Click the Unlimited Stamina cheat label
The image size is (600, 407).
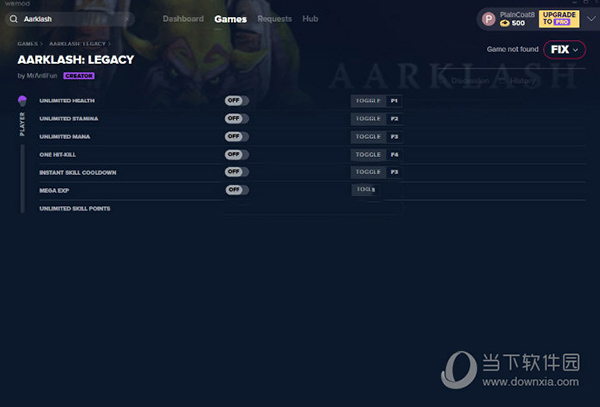[68, 119]
